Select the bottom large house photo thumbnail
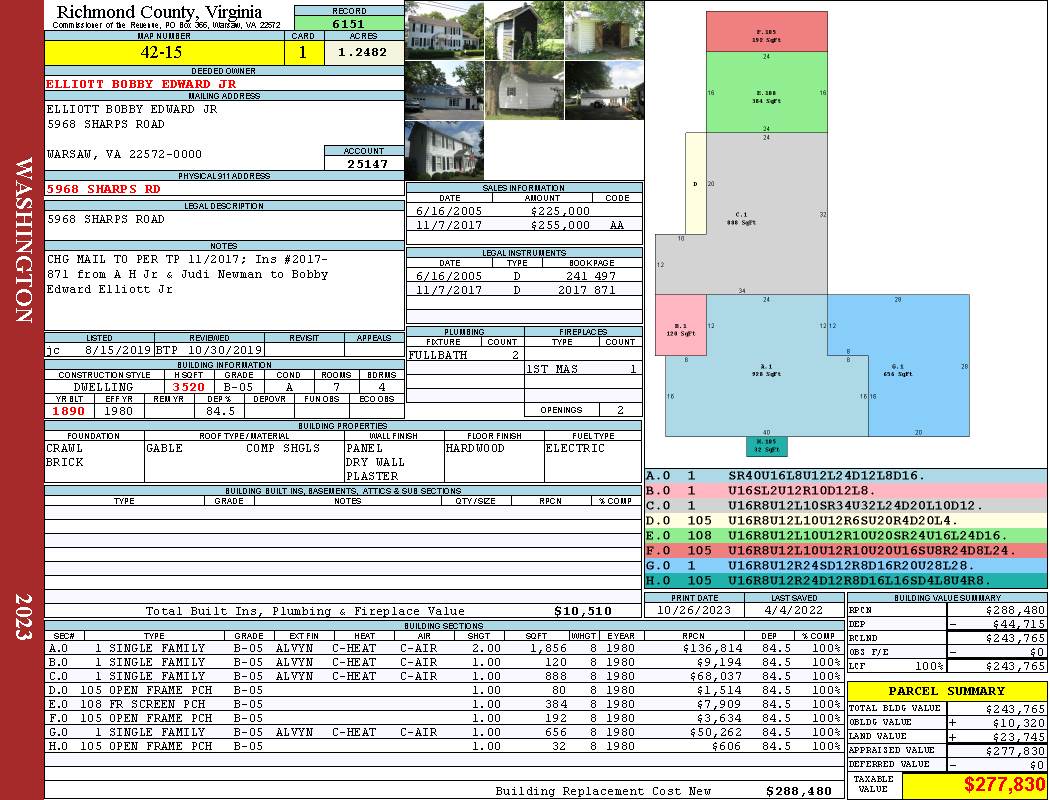The height and width of the screenshot is (800, 1050). (444, 150)
